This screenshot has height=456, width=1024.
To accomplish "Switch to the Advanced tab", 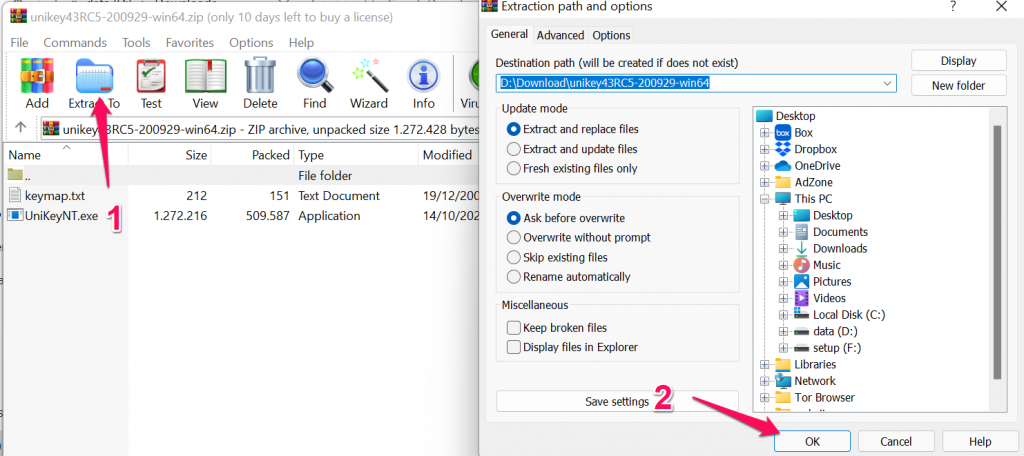I will pos(560,35).
